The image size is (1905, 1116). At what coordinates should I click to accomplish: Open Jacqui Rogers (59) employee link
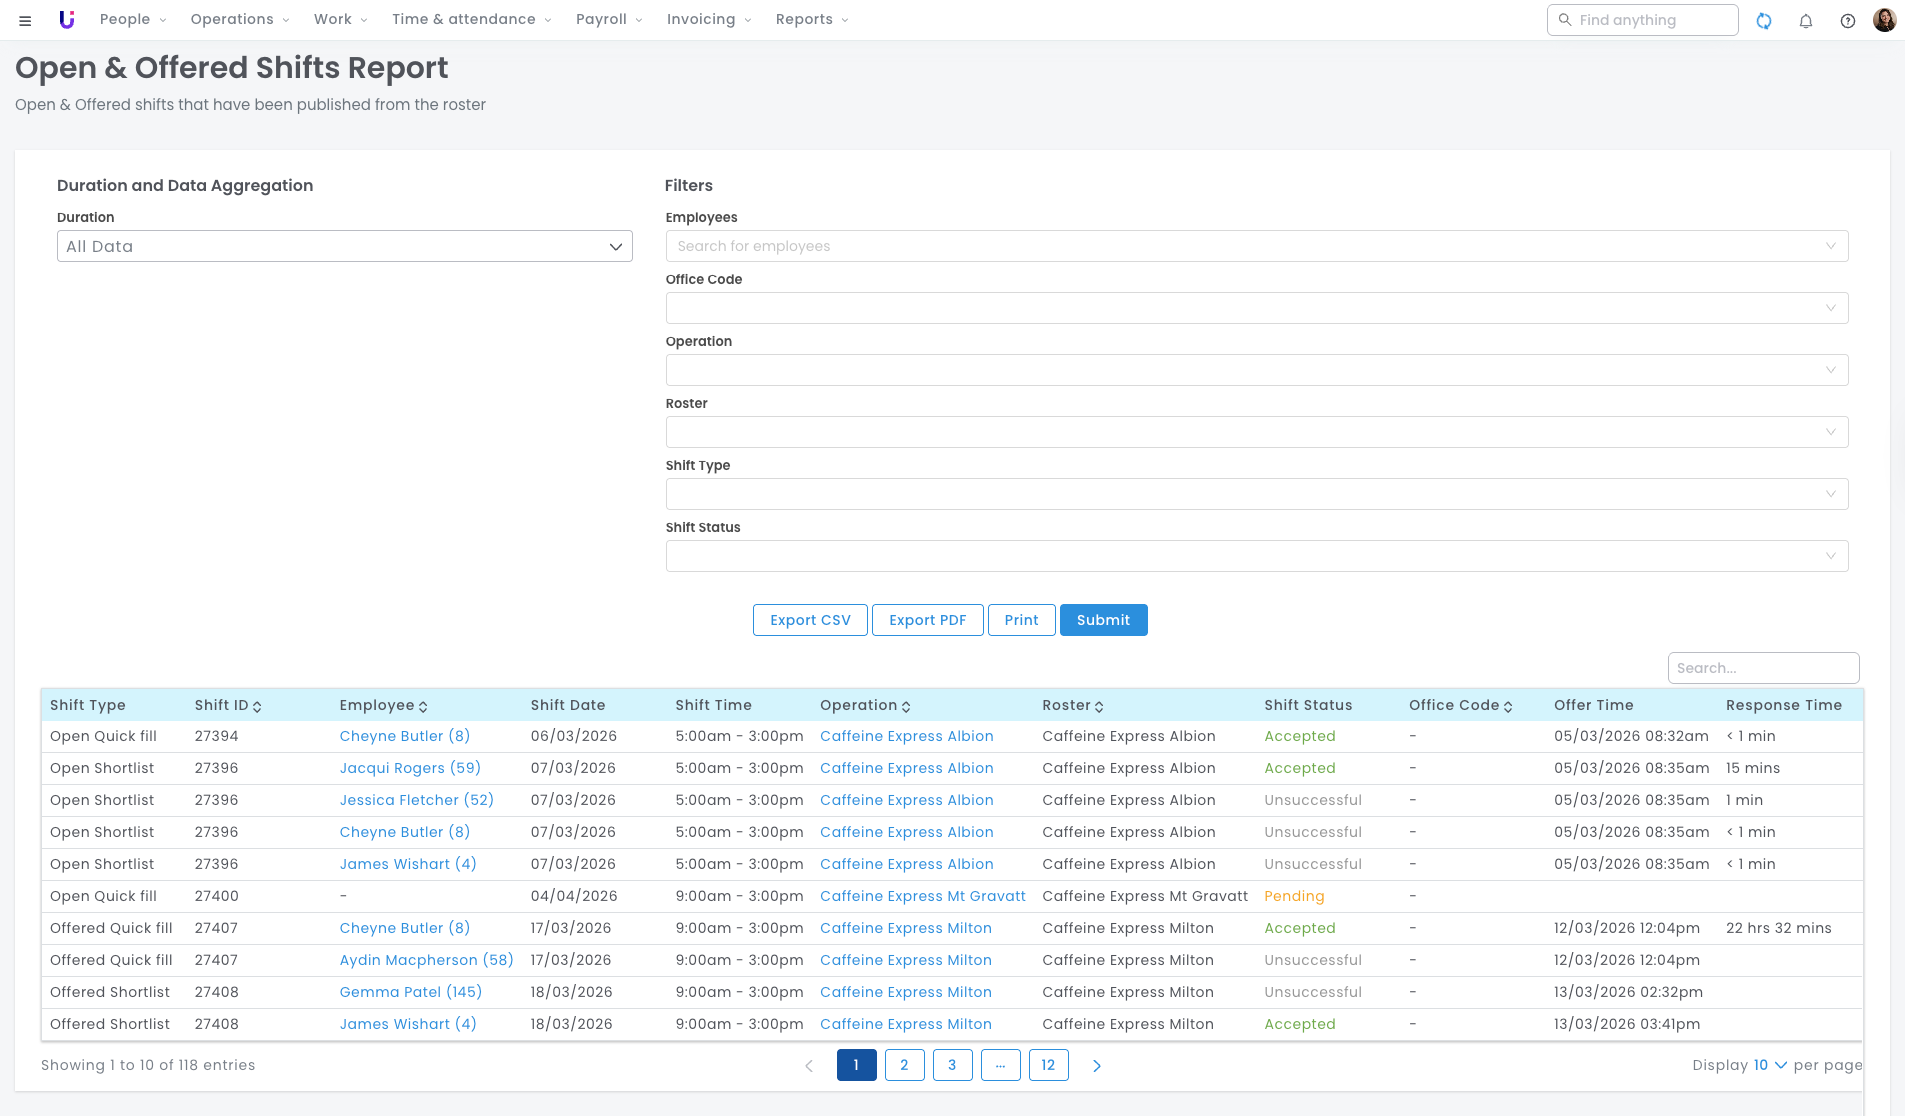coord(410,768)
